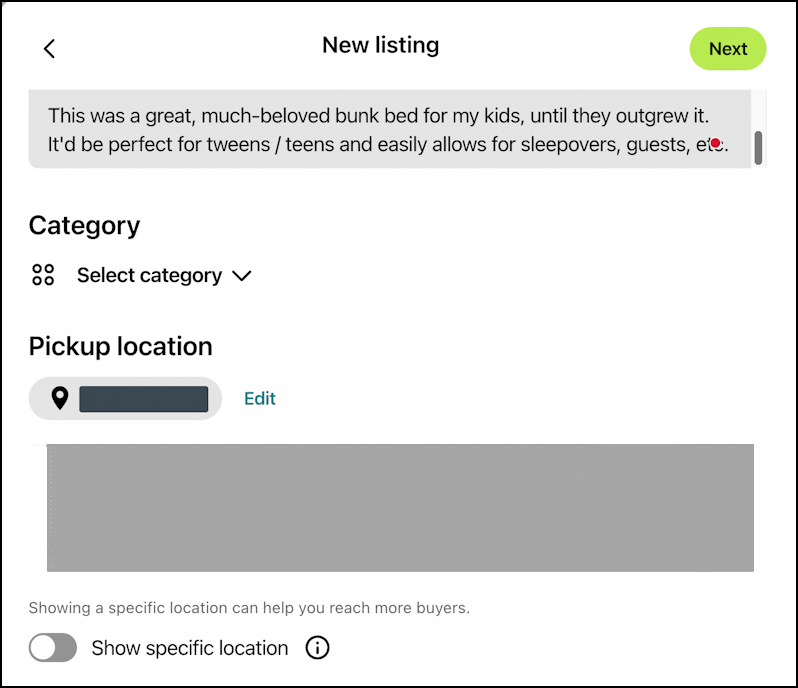Image resolution: width=798 pixels, height=688 pixels.
Task: Click the hint text about reaching more buyers
Action: (249, 607)
